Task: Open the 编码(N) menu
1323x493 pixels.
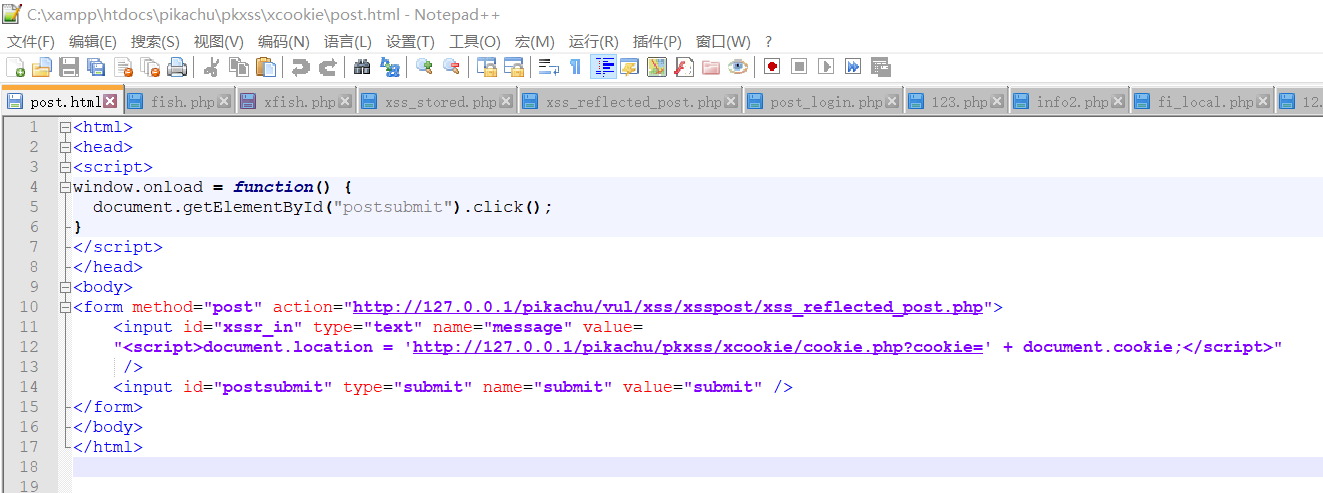Action: [283, 41]
